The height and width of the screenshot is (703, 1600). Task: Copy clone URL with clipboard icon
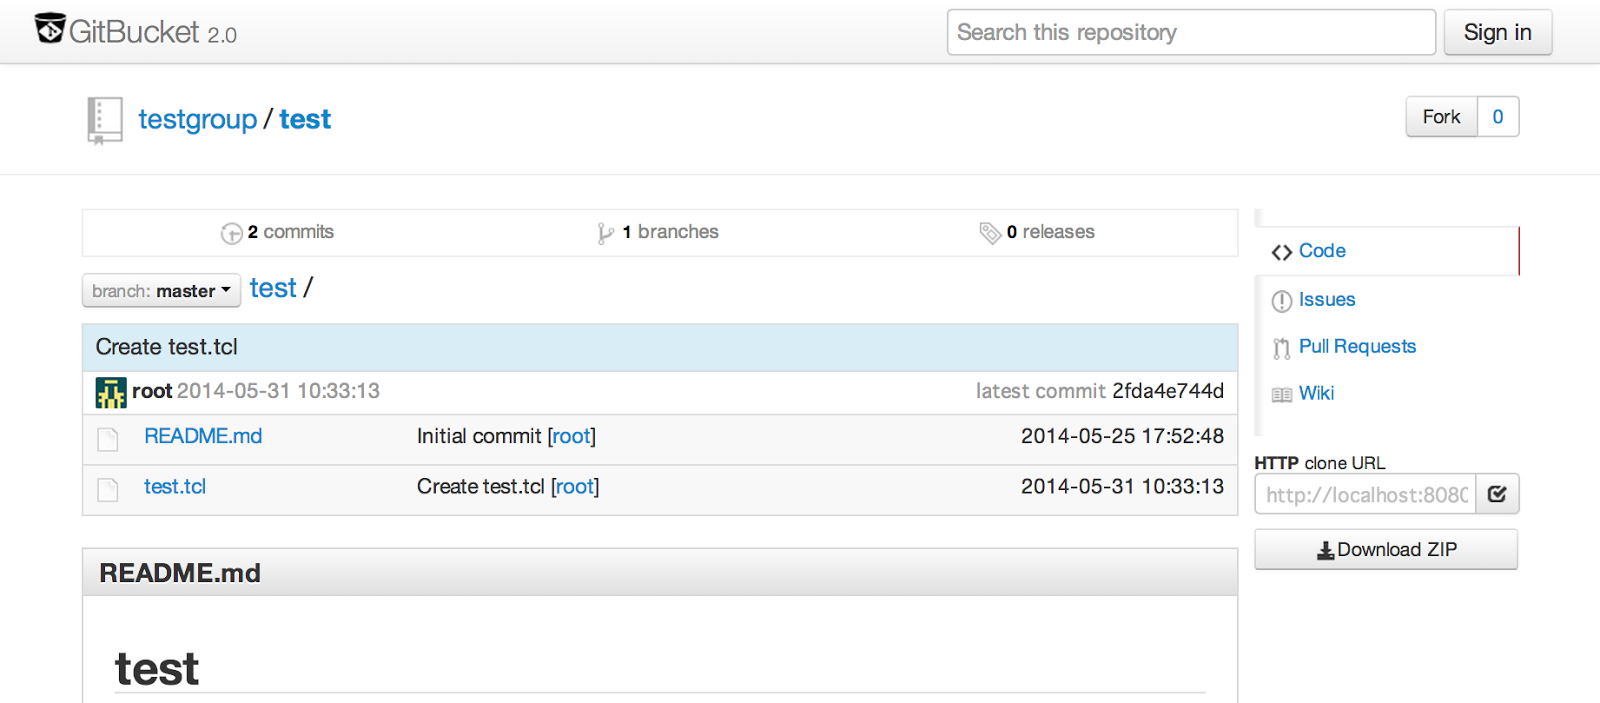click(x=1497, y=494)
